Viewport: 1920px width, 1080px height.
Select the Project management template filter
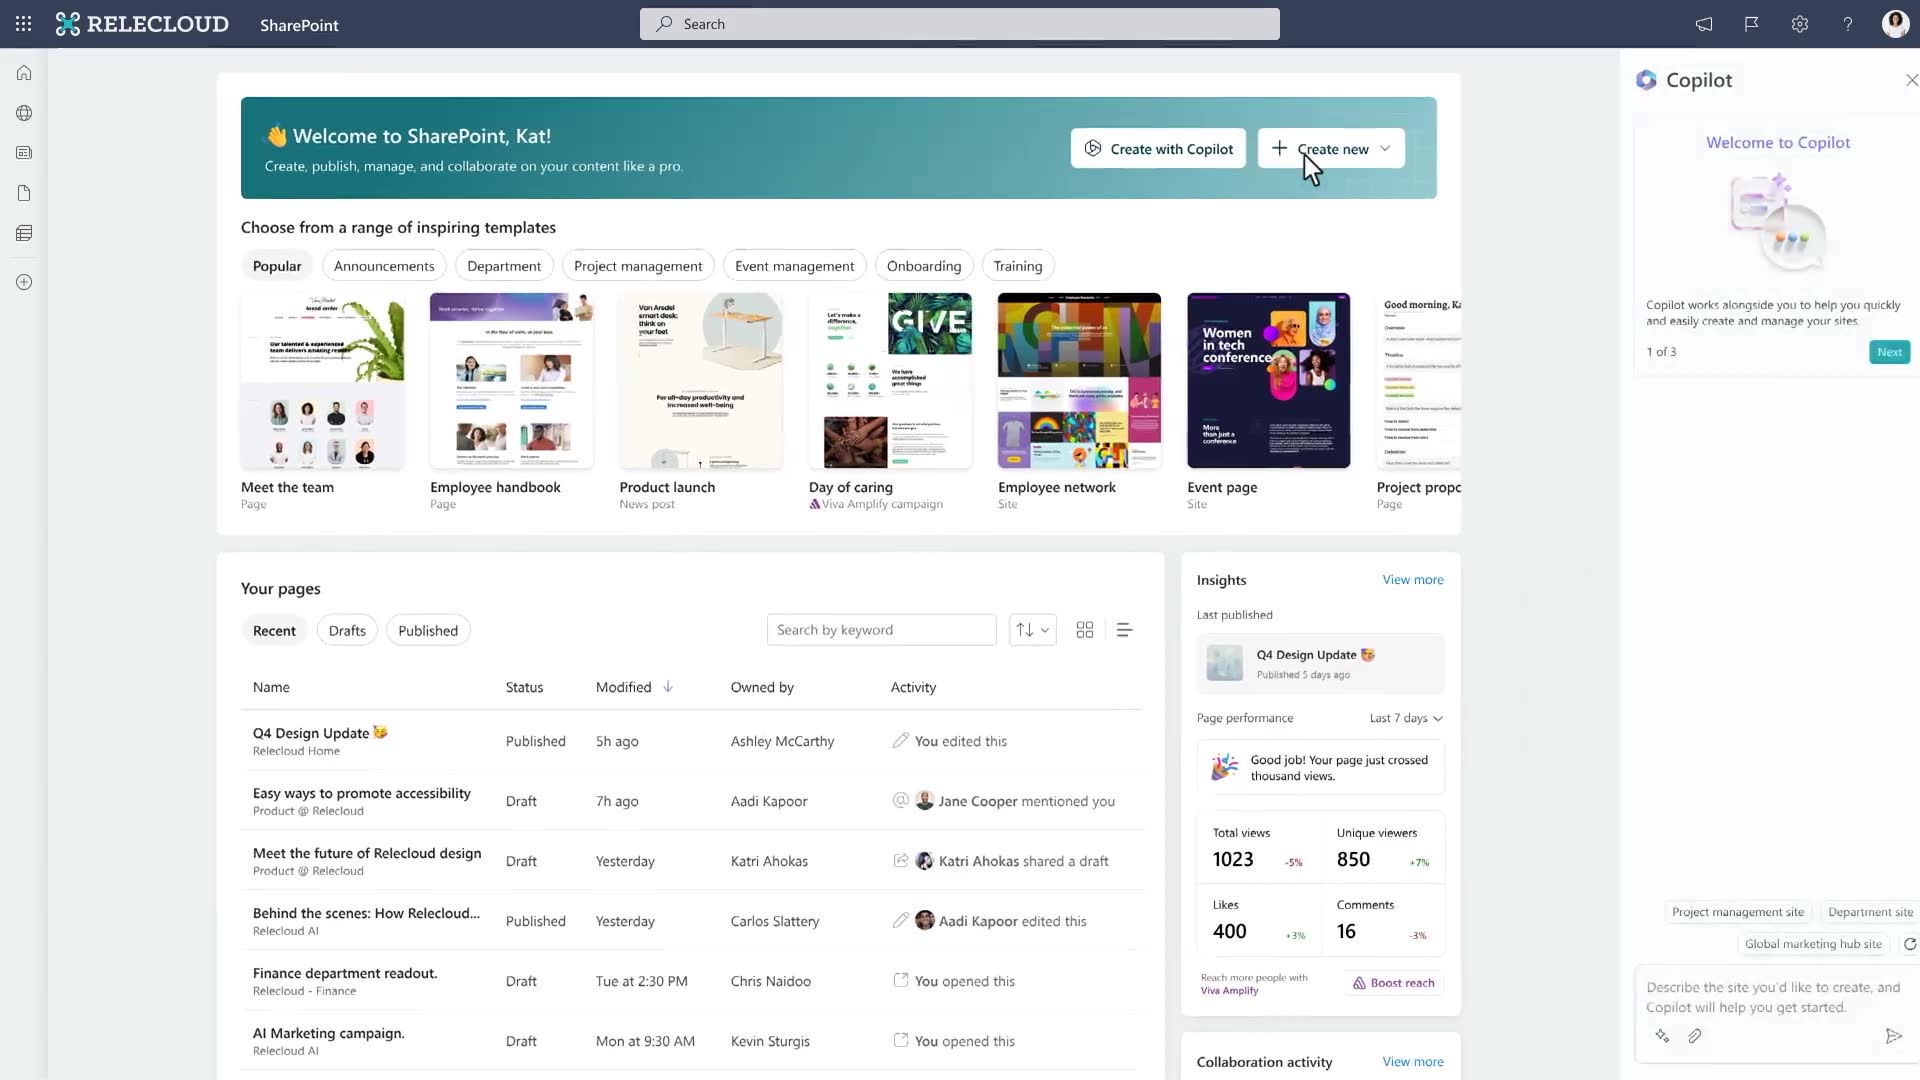pyautogui.click(x=638, y=266)
